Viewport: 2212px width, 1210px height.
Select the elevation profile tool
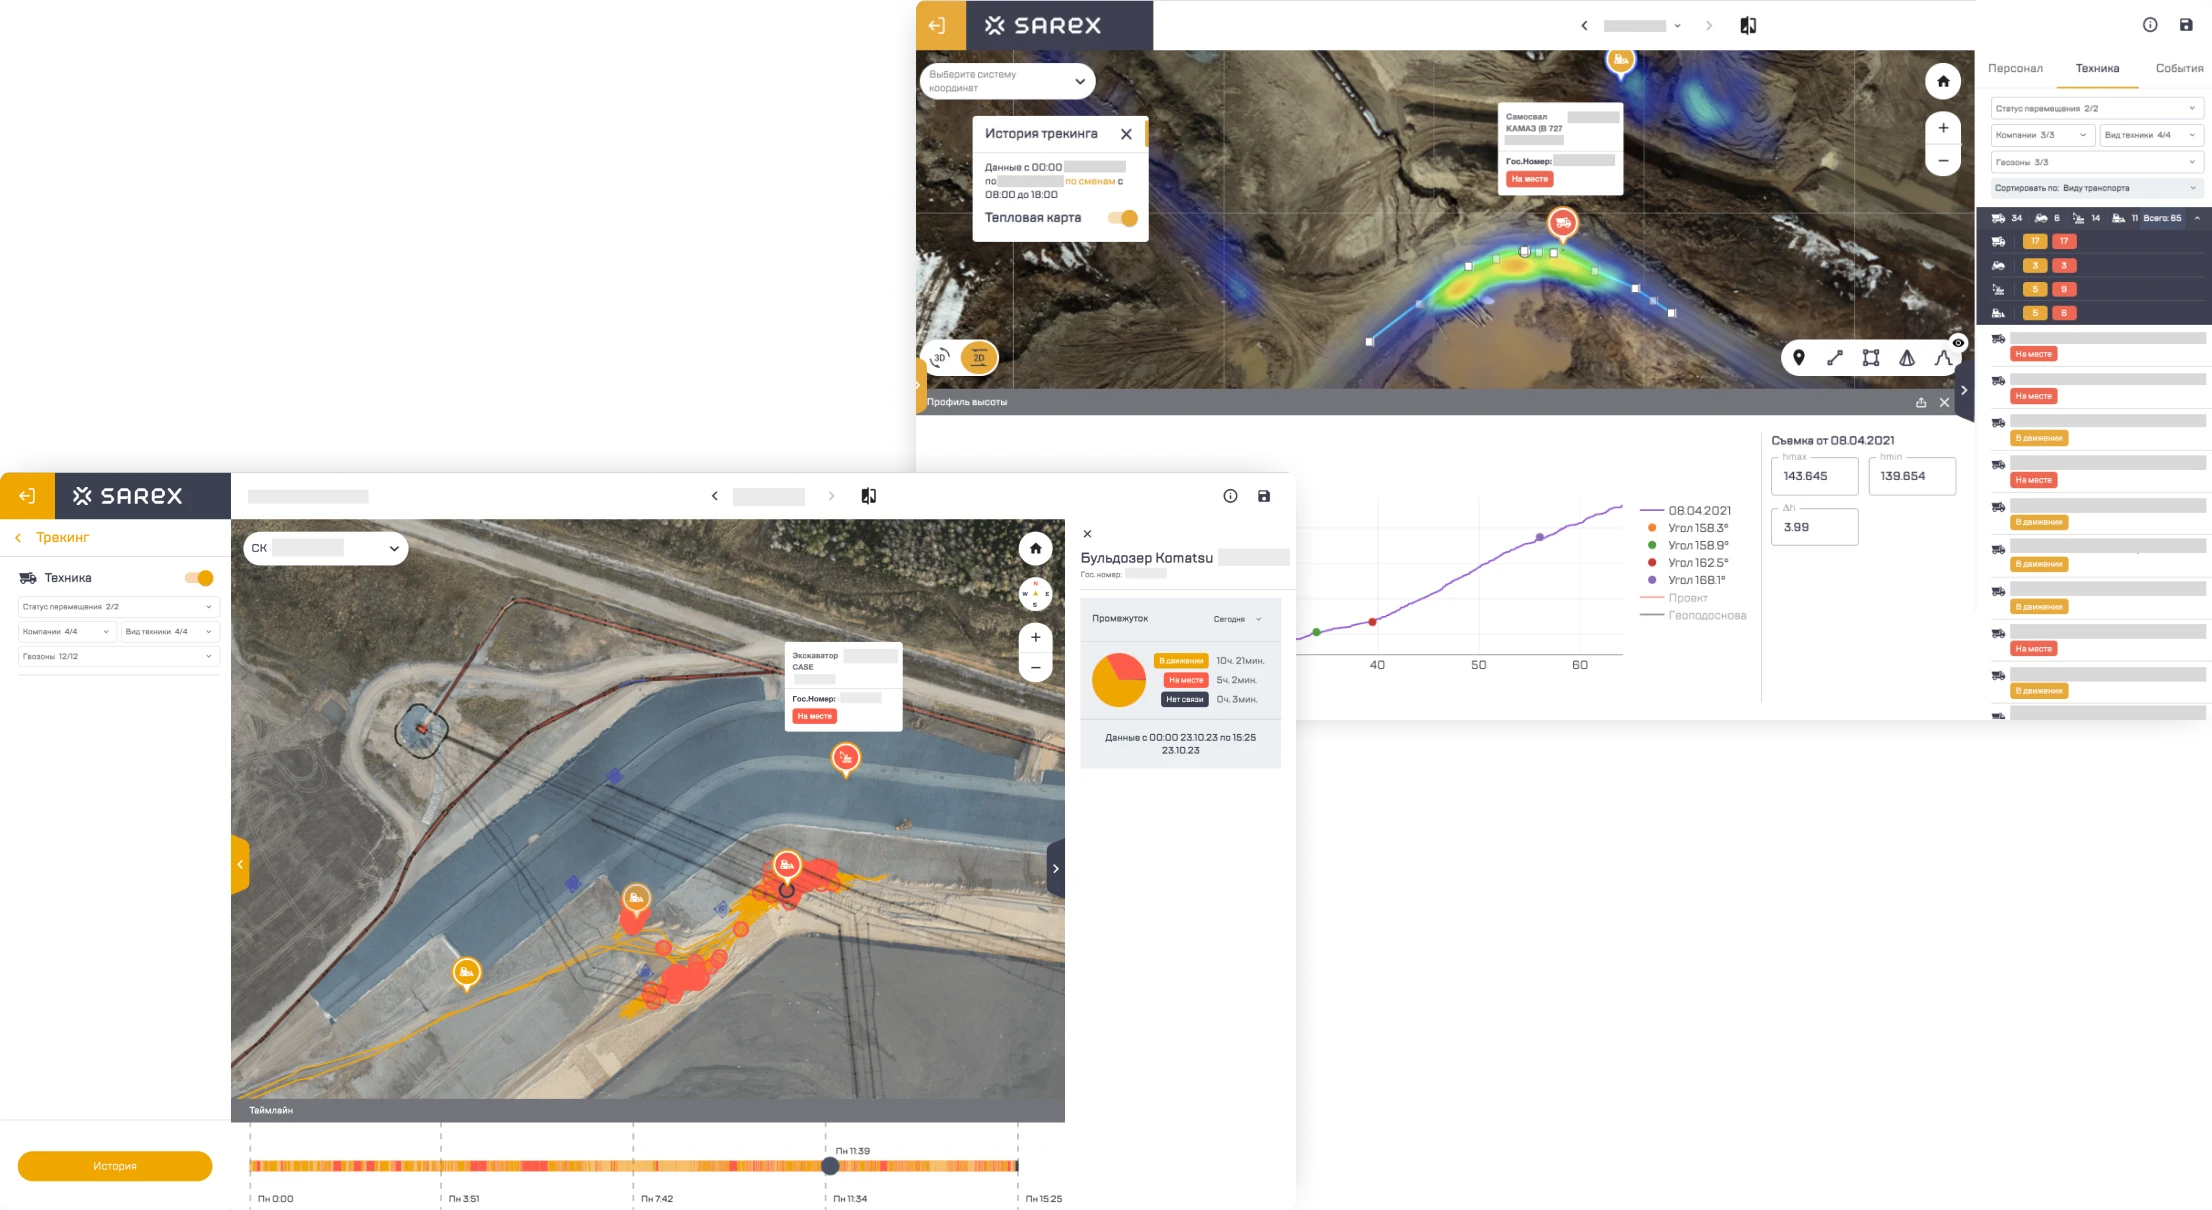pyautogui.click(x=1941, y=358)
